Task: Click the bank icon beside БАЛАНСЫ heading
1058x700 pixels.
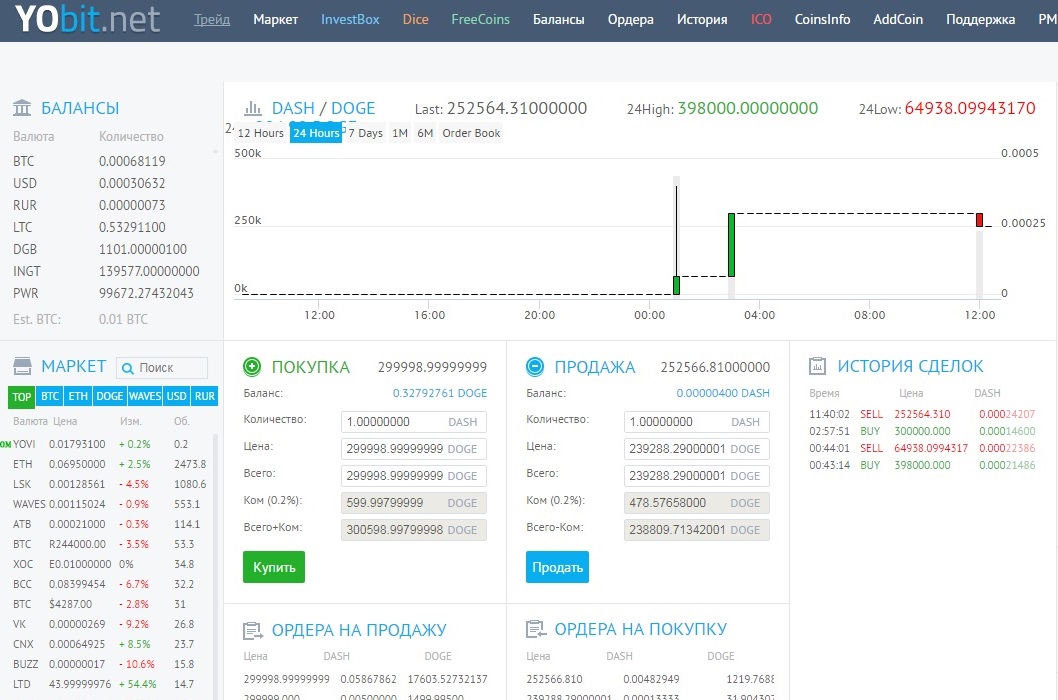Action: (x=22, y=108)
